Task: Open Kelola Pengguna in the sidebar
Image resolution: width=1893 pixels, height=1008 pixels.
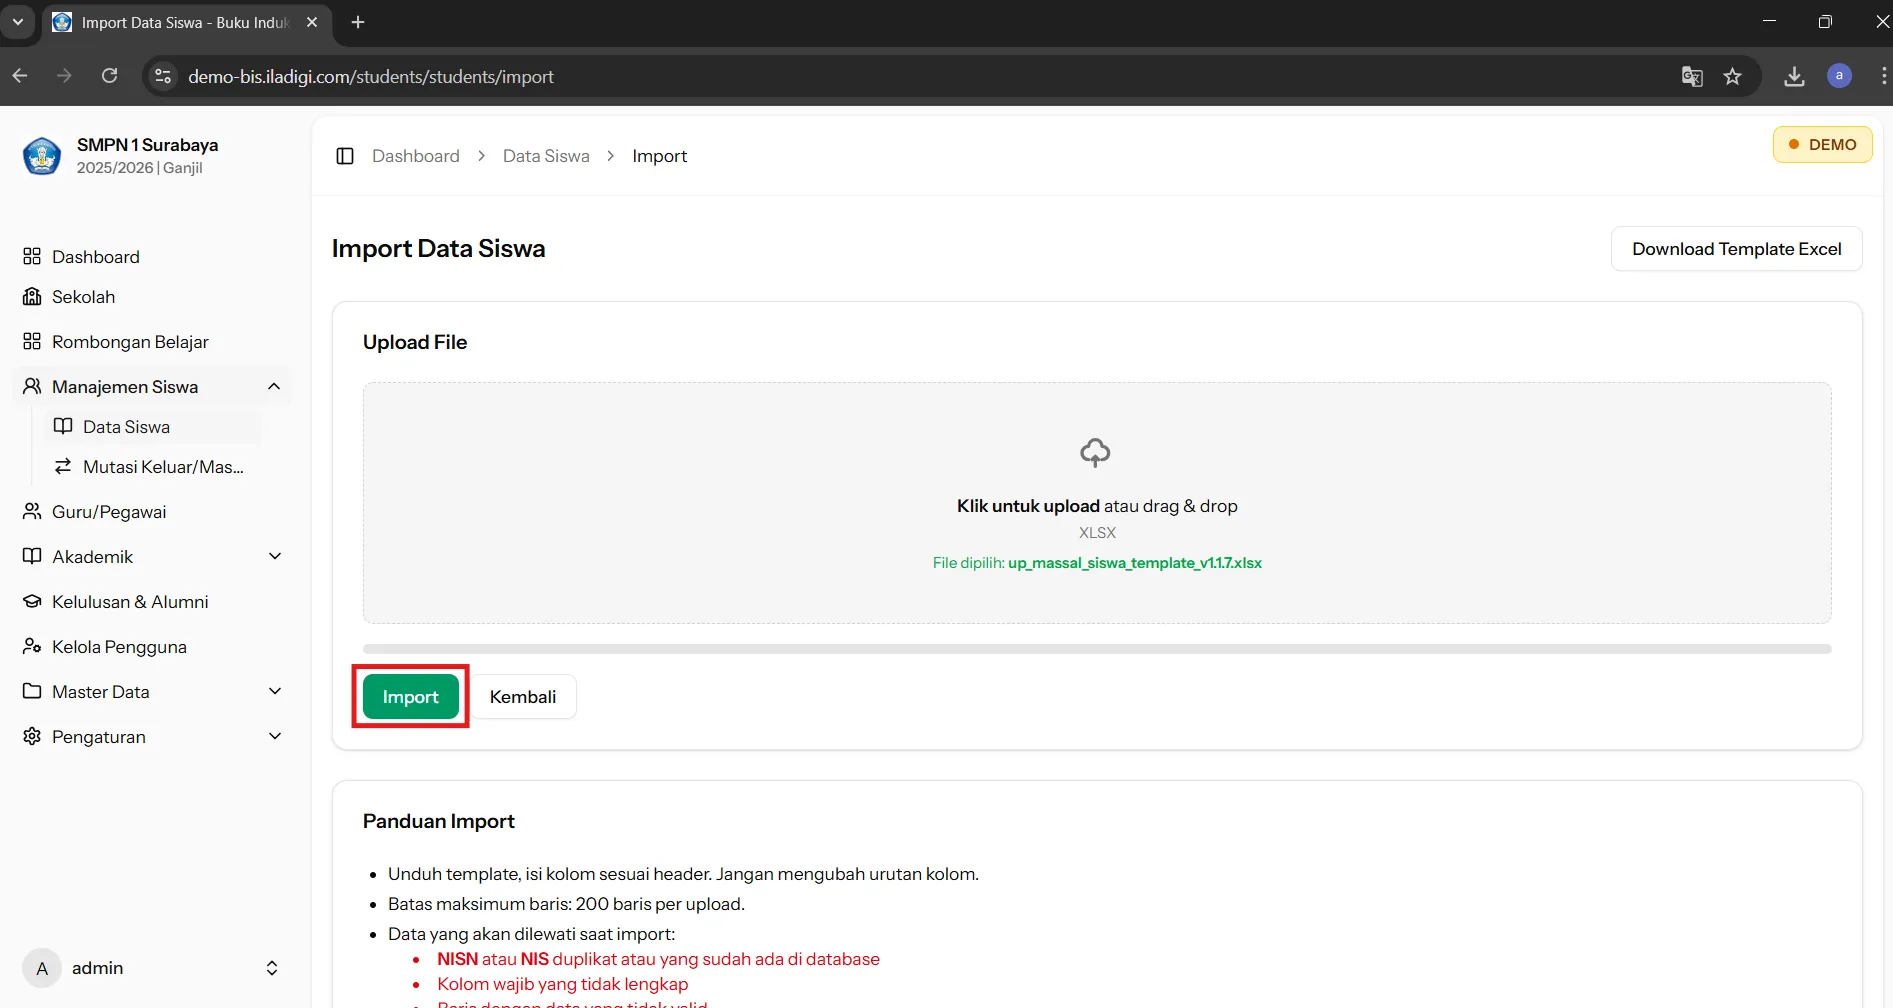Action: [152, 647]
